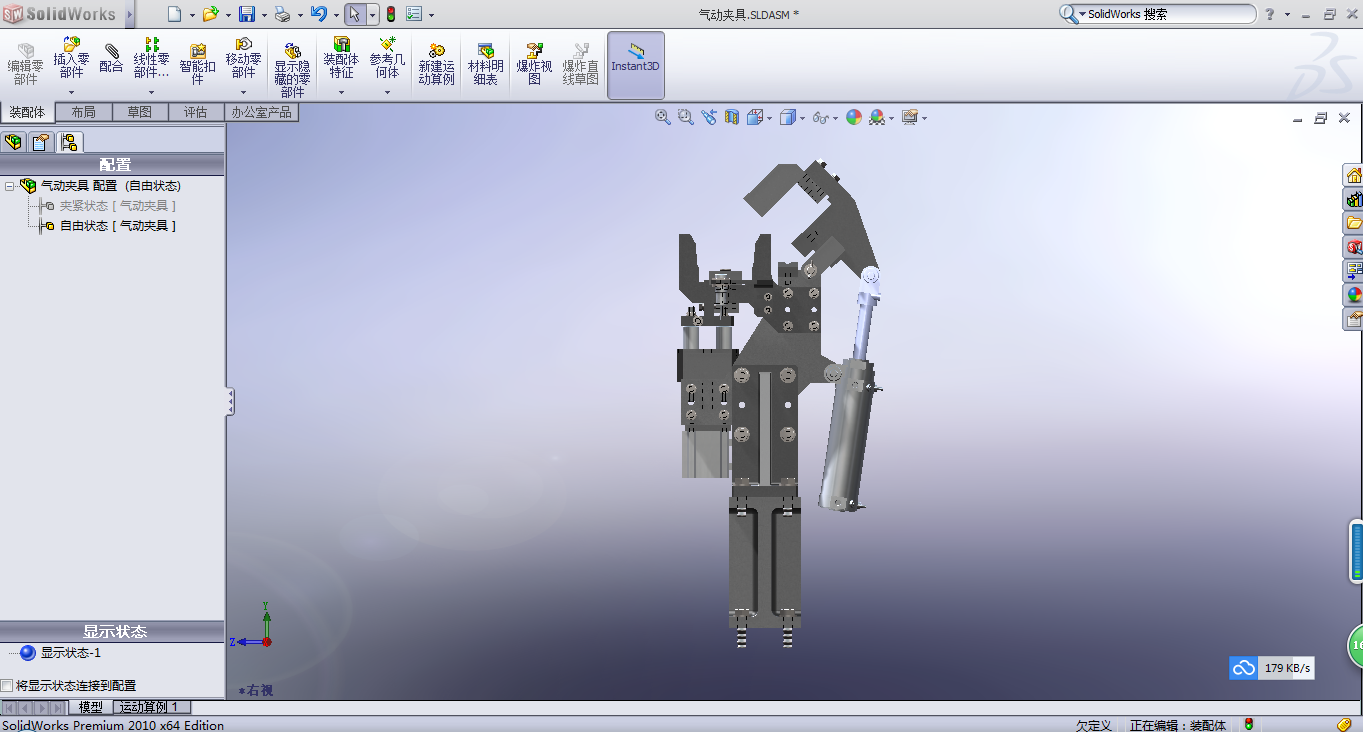This screenshot has height=732, width=1363.
Task: Click the Help question mark button
Action: pyautogui.click(x=1270, y=14)
